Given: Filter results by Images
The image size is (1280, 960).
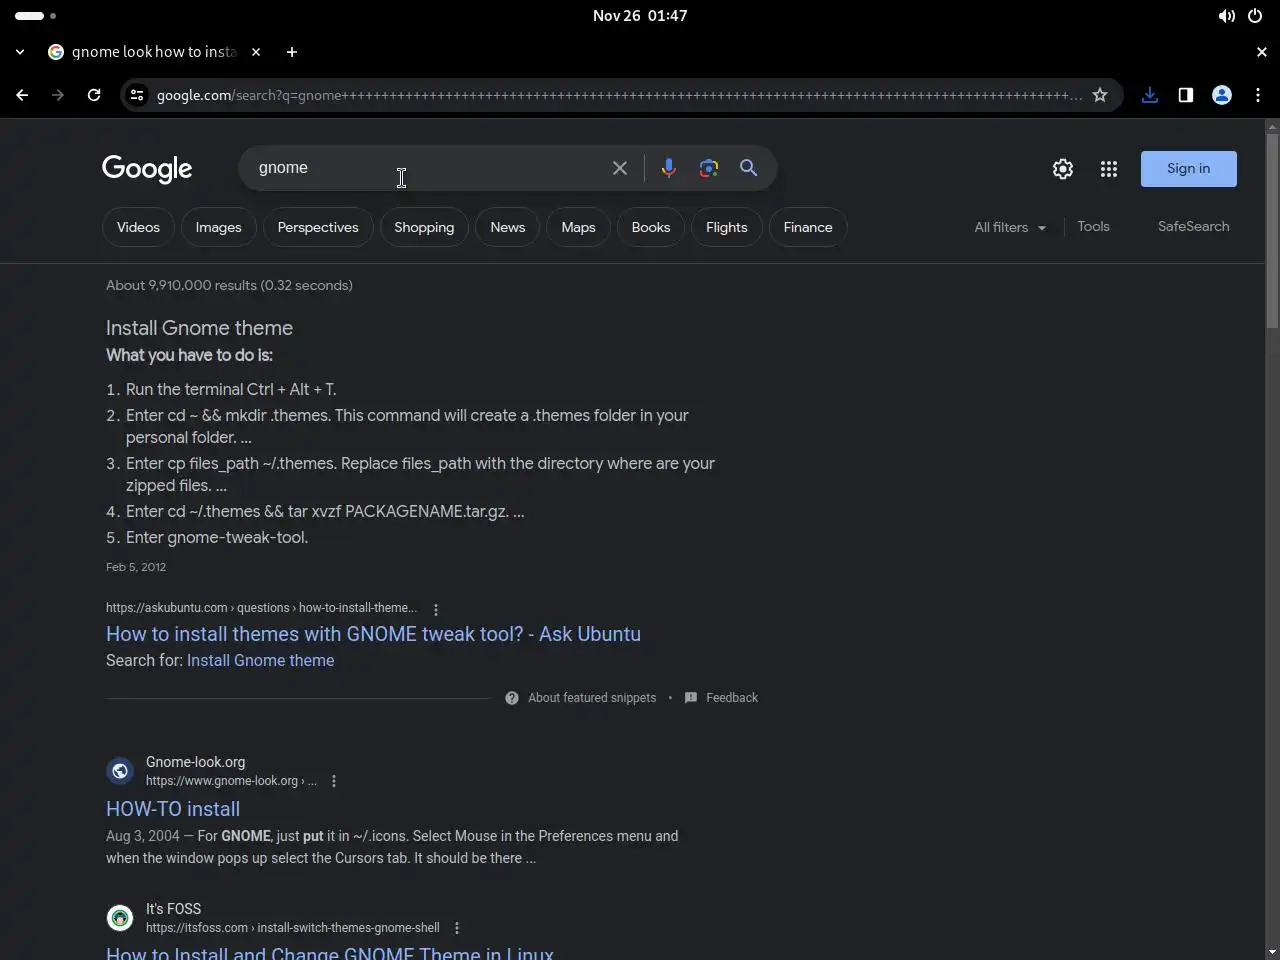Looking at the screenshot, I should click(218, 227).
